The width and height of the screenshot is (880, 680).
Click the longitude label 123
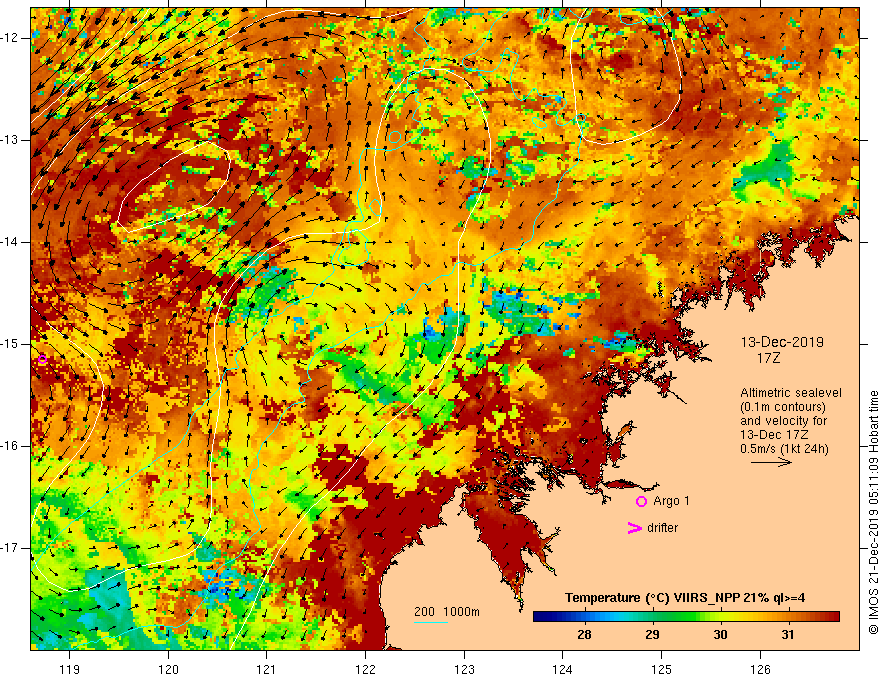click(x=464, y=669)
